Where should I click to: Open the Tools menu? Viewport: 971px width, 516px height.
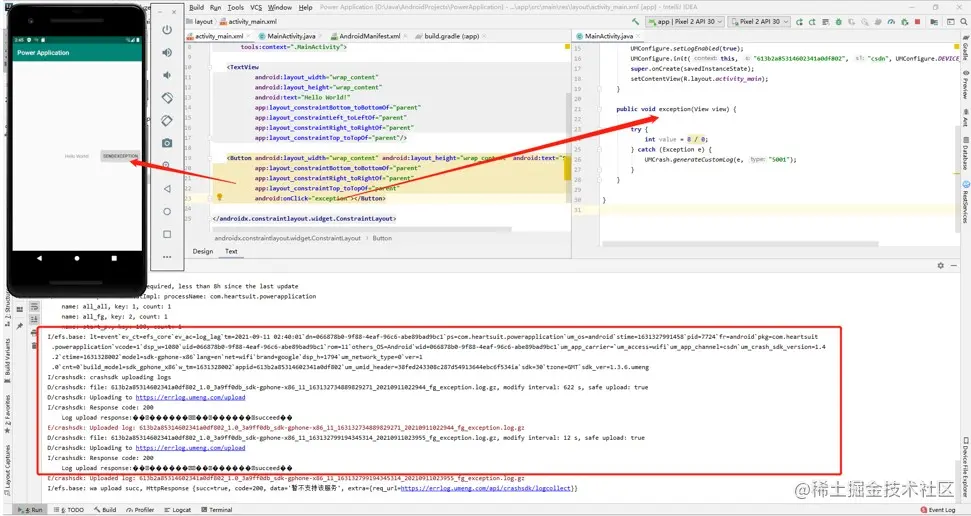click(235, 7)
